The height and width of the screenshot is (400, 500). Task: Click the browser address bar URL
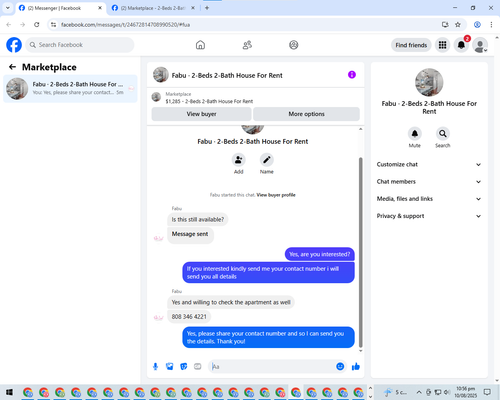tap(125, 25)
